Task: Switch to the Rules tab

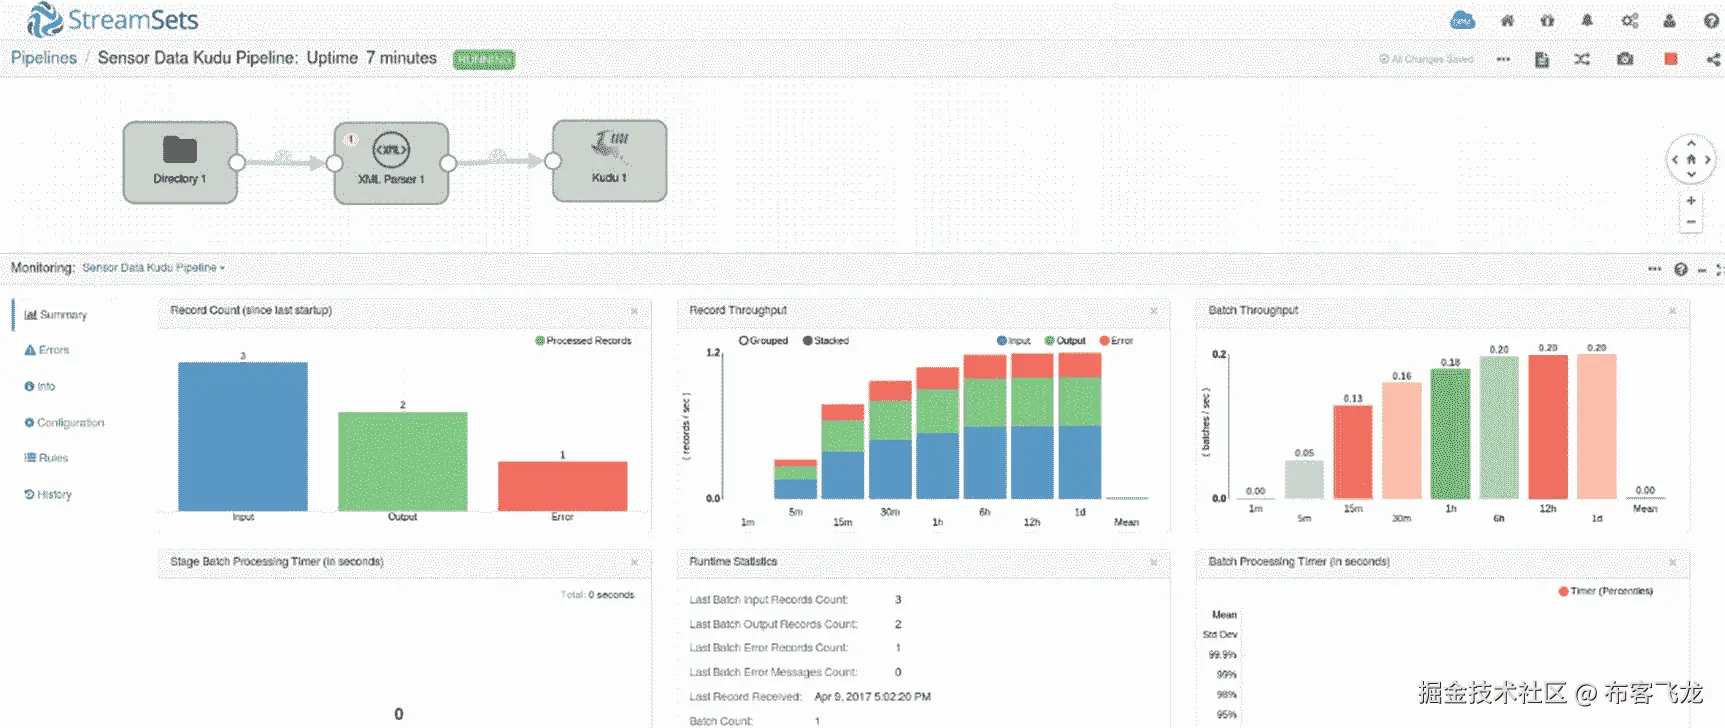Action: (x=46, y=458)
